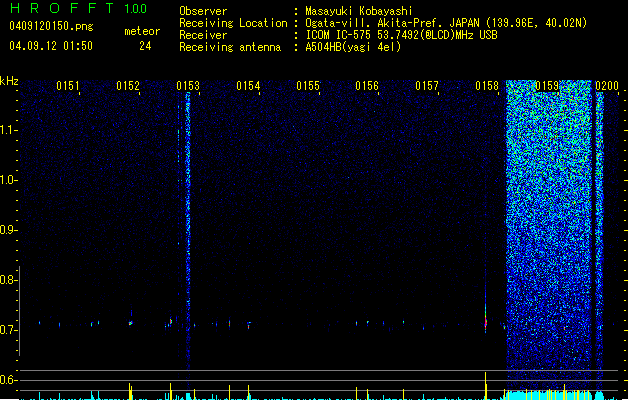Click the observer name Masayuki Kobayashi
Screen dimensions: 629x400
(359, 11)
